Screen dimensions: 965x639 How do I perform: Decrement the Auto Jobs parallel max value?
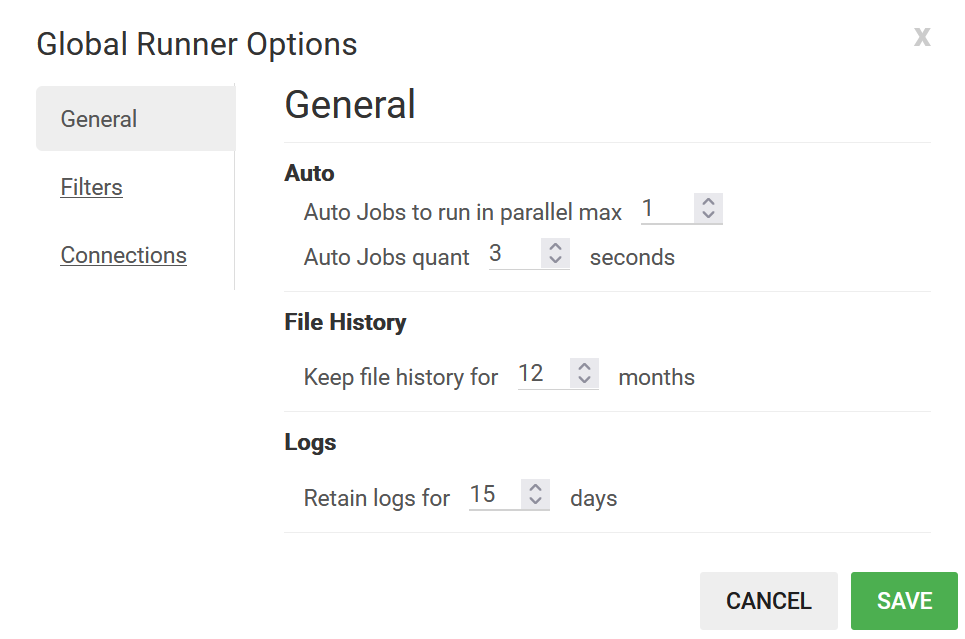(709, 213)
